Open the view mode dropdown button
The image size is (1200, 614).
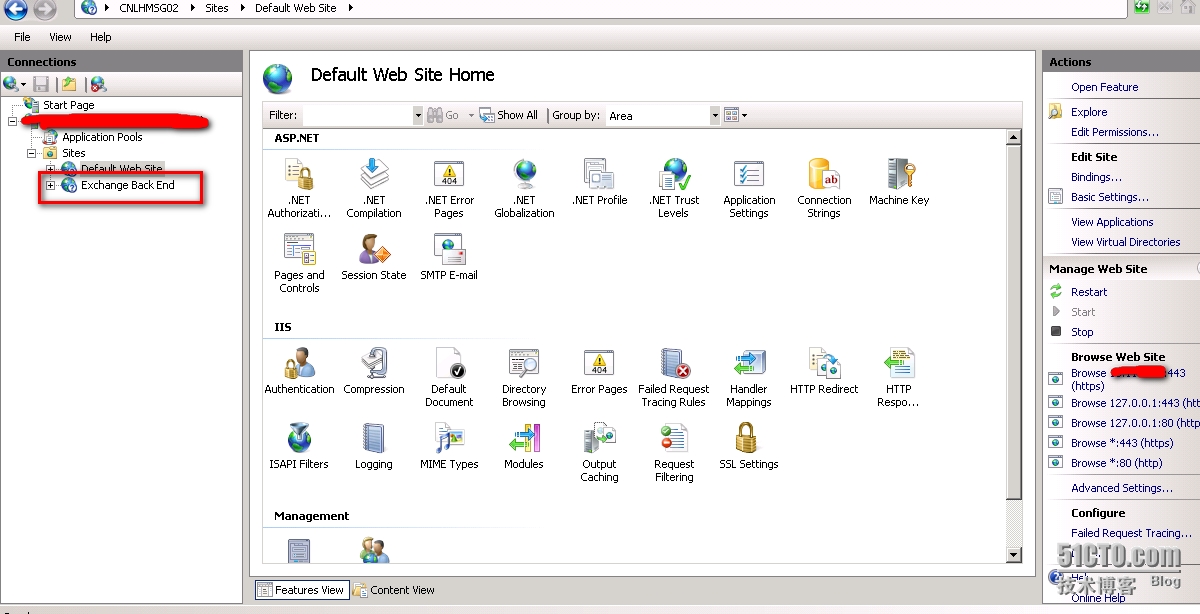pyautogui.click(x=735, y=116)
